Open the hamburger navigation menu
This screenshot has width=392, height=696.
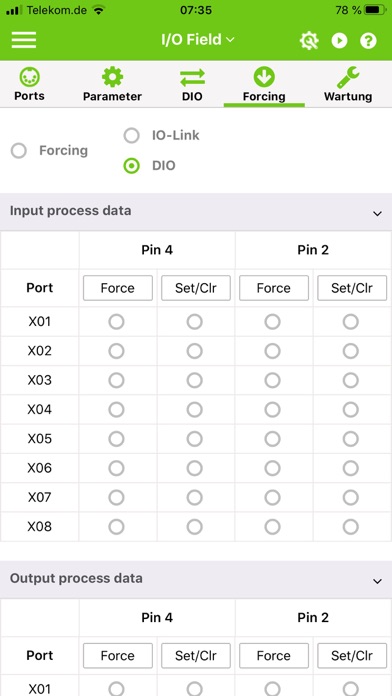click(x=24, y=40)
